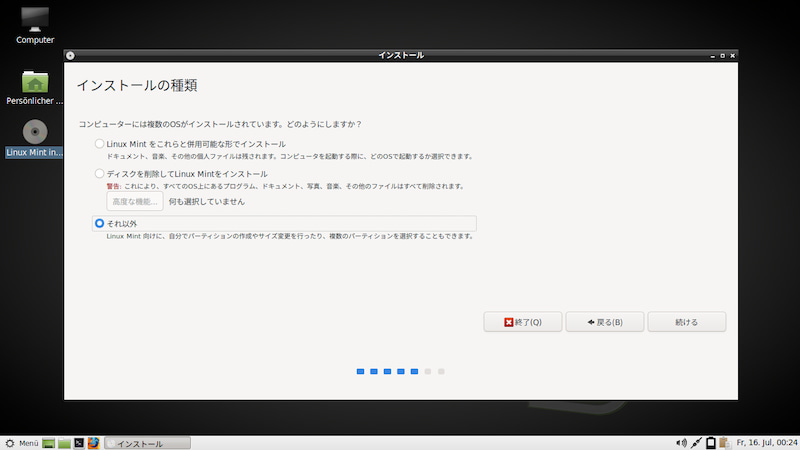Click the インストール taskbar window button
The image size is (800, 450).
[147, 443]
